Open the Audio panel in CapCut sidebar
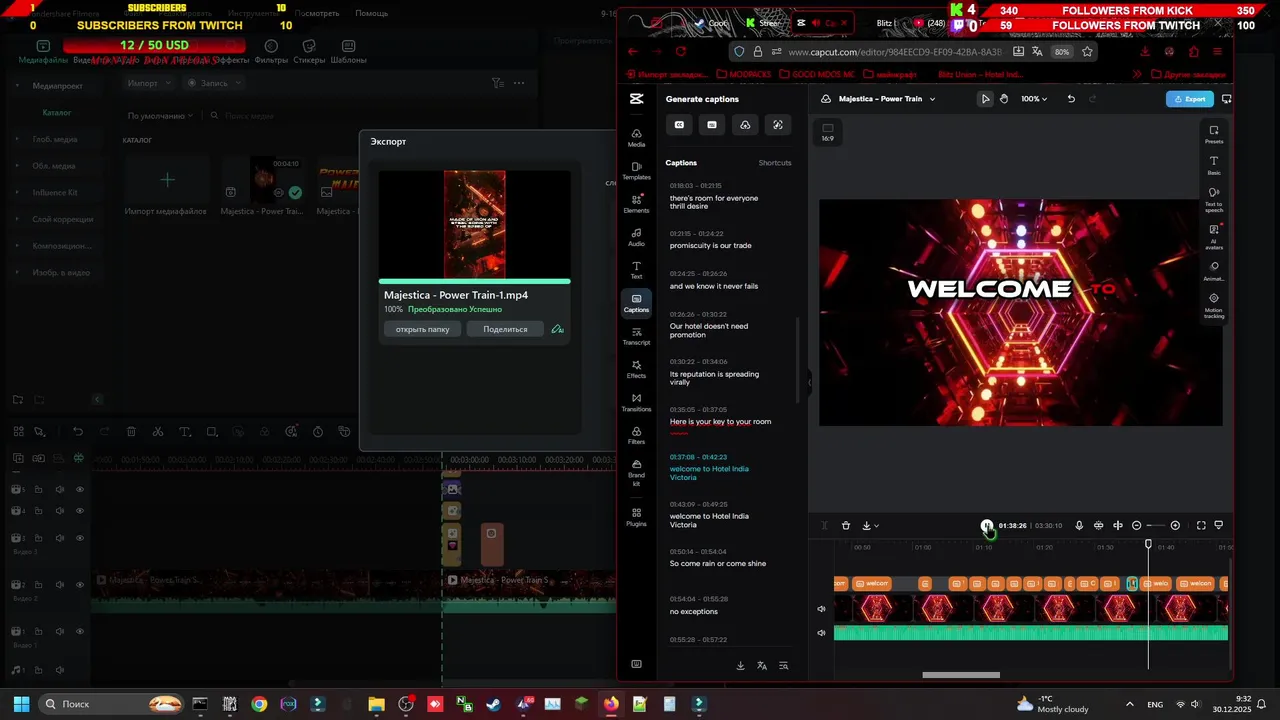 point(636,237)
